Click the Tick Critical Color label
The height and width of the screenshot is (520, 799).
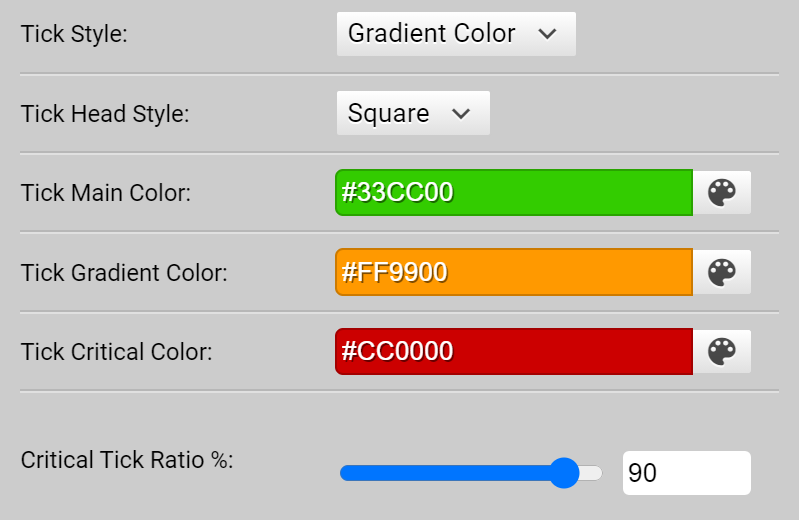[x=116, y=352]
